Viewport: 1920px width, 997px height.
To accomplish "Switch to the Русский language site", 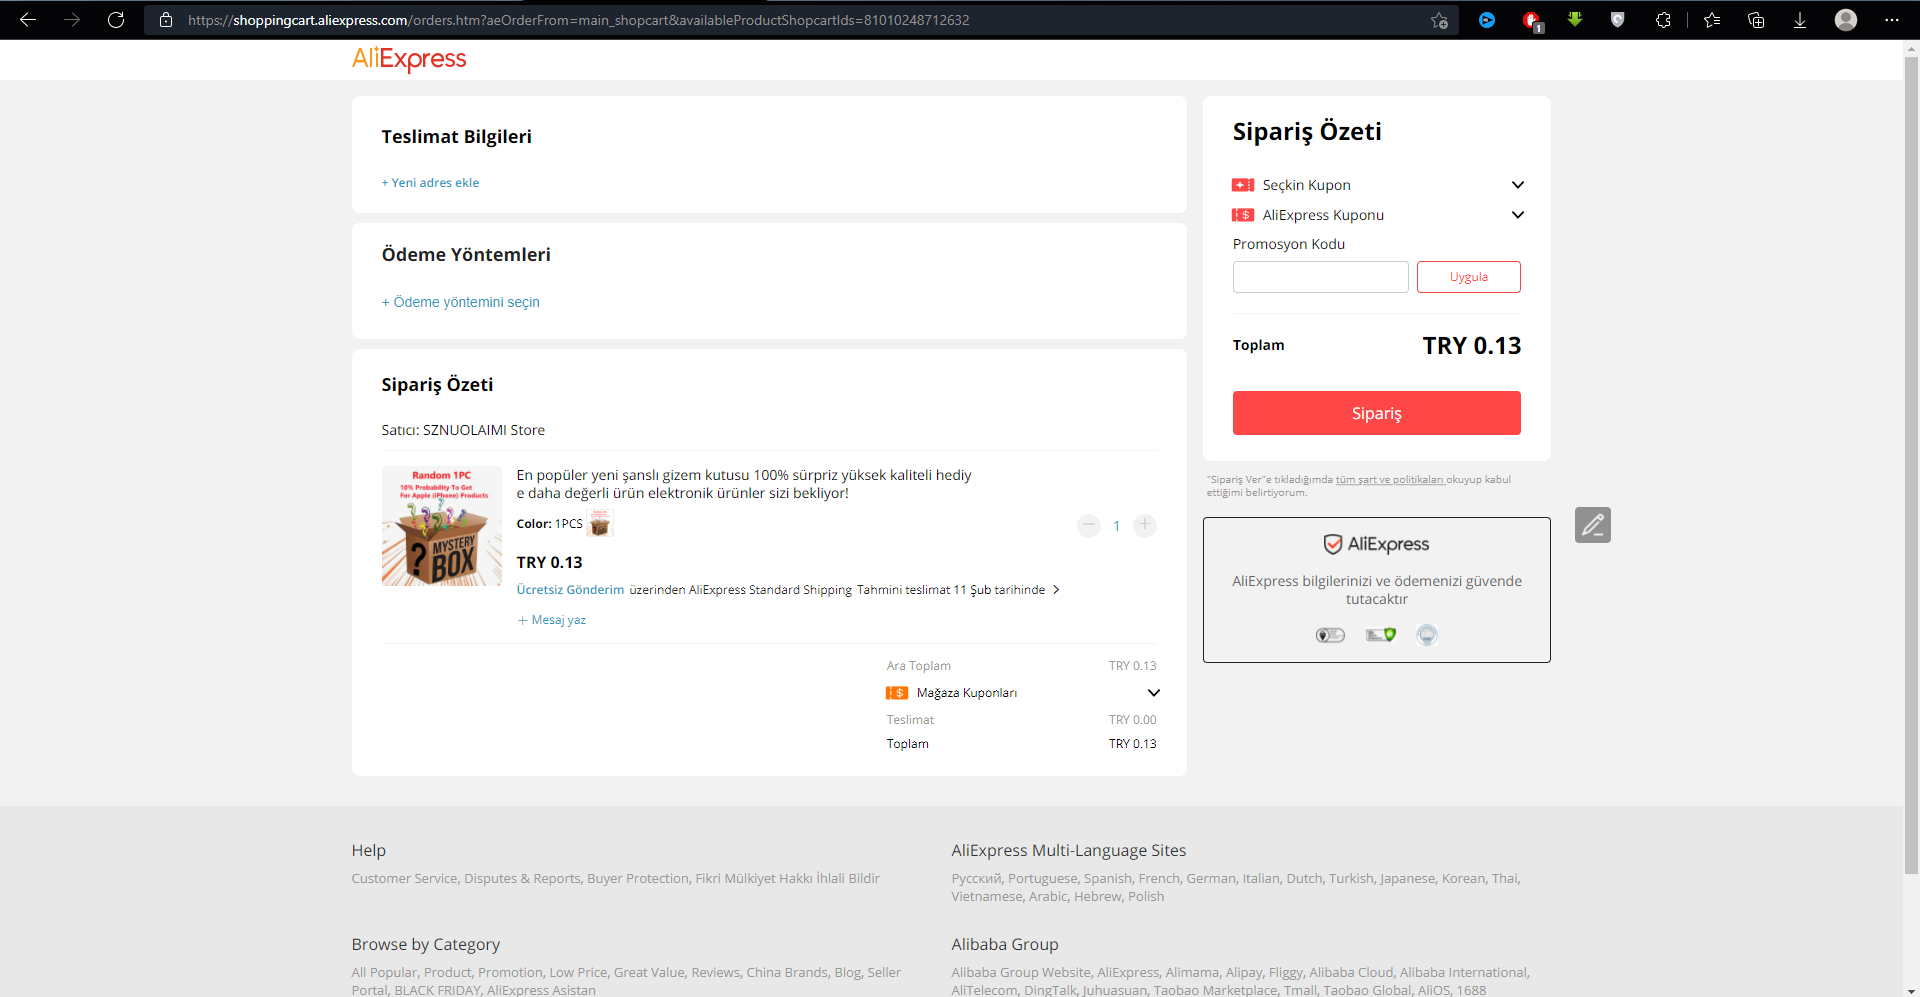I will tap(976, 879).
